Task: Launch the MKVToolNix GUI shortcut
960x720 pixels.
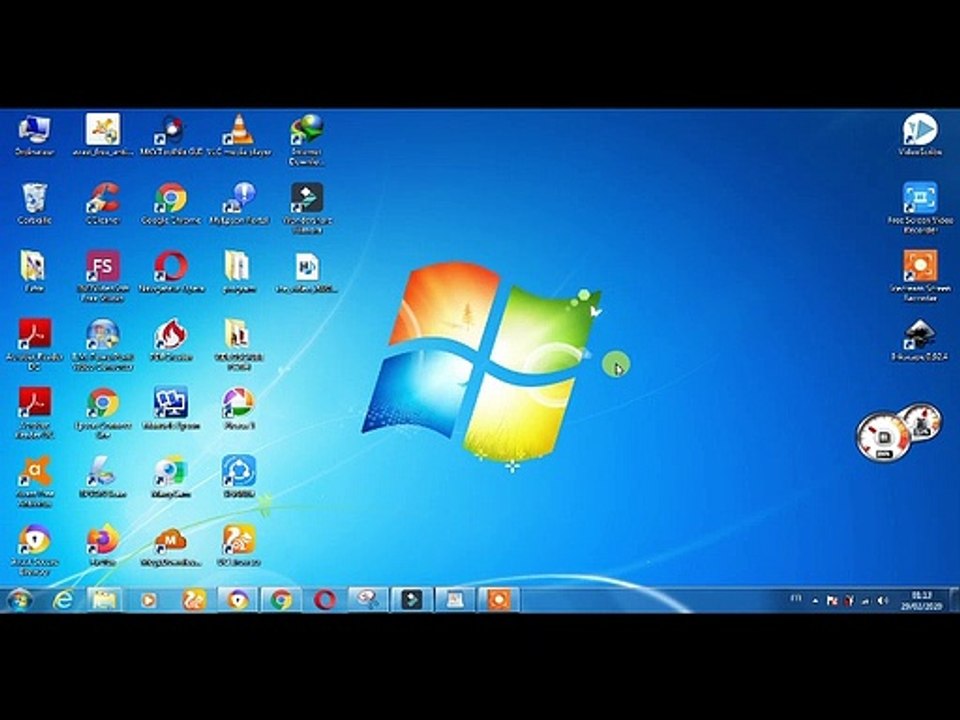Action: [171, 135]
